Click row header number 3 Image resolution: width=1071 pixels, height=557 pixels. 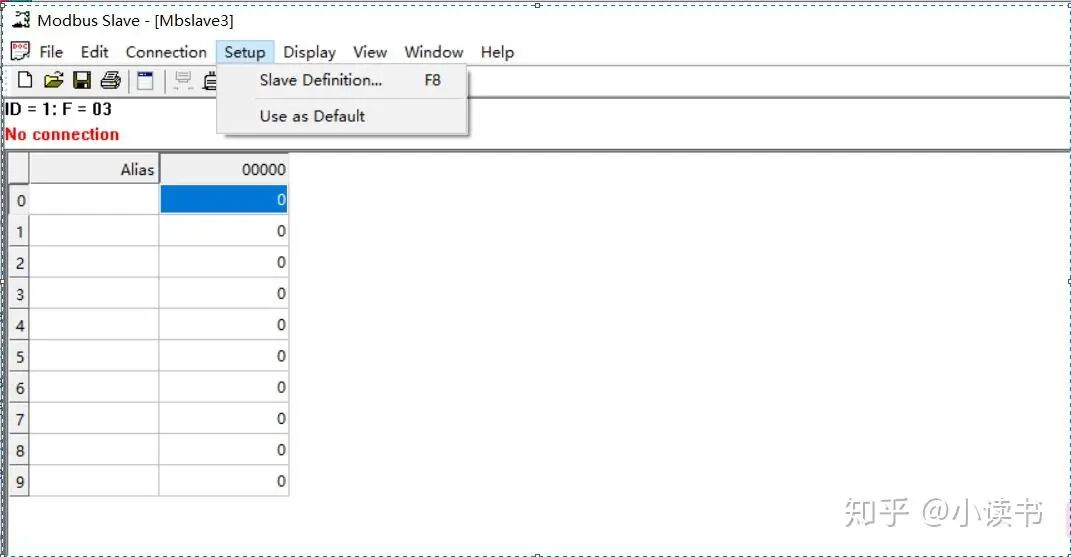coord(19,294)
